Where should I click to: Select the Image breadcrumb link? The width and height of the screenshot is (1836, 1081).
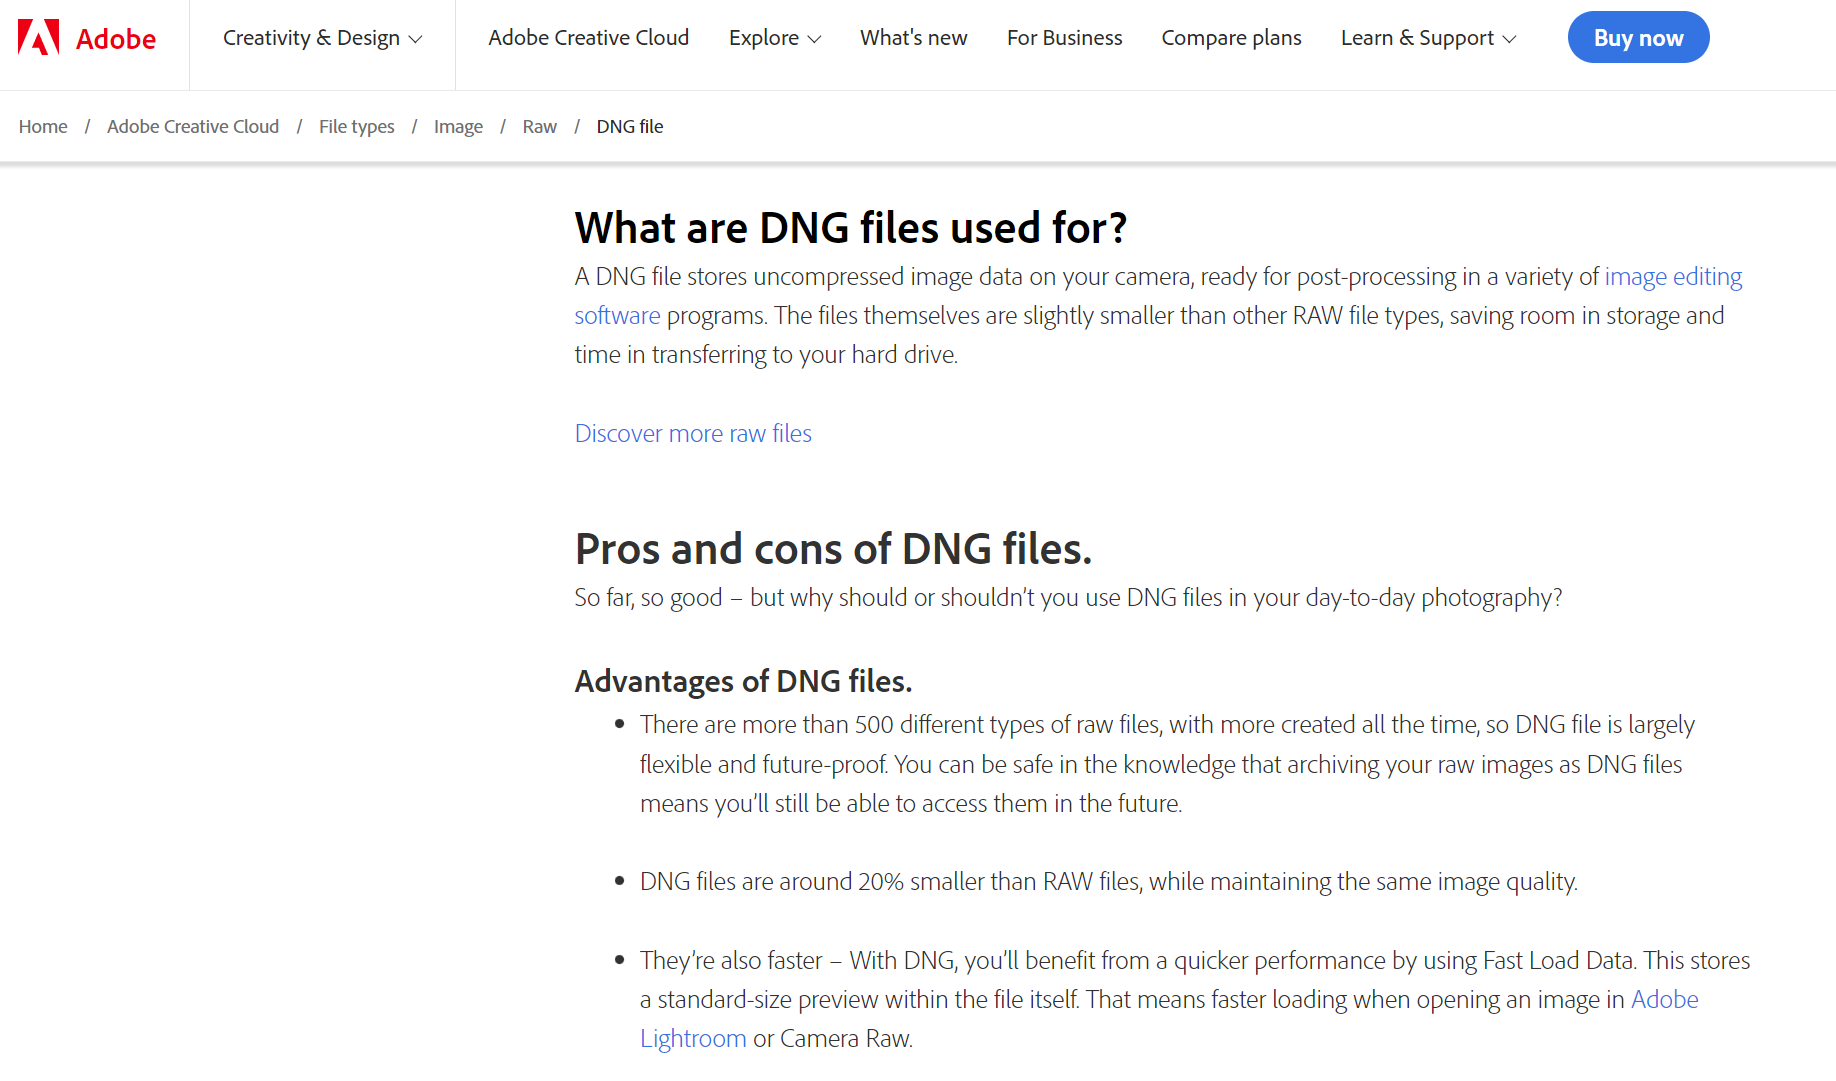(458, 126)
